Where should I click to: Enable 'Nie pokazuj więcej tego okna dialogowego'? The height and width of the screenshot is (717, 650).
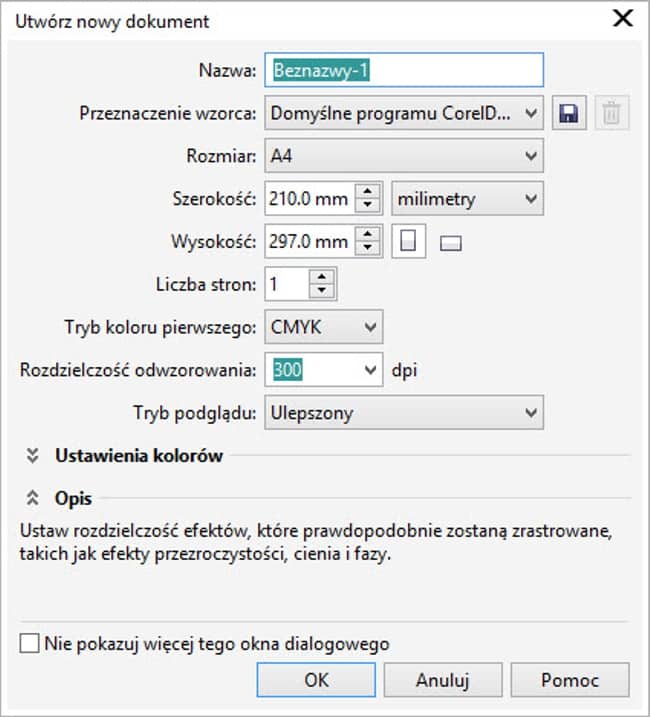[x=30, y=644]
